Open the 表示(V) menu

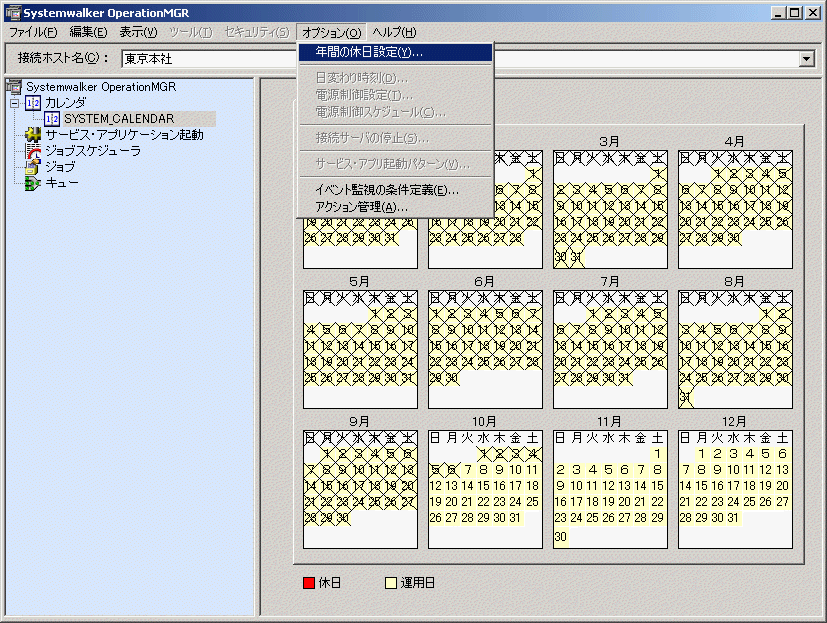pyautogui.click(x=138, y=32)
